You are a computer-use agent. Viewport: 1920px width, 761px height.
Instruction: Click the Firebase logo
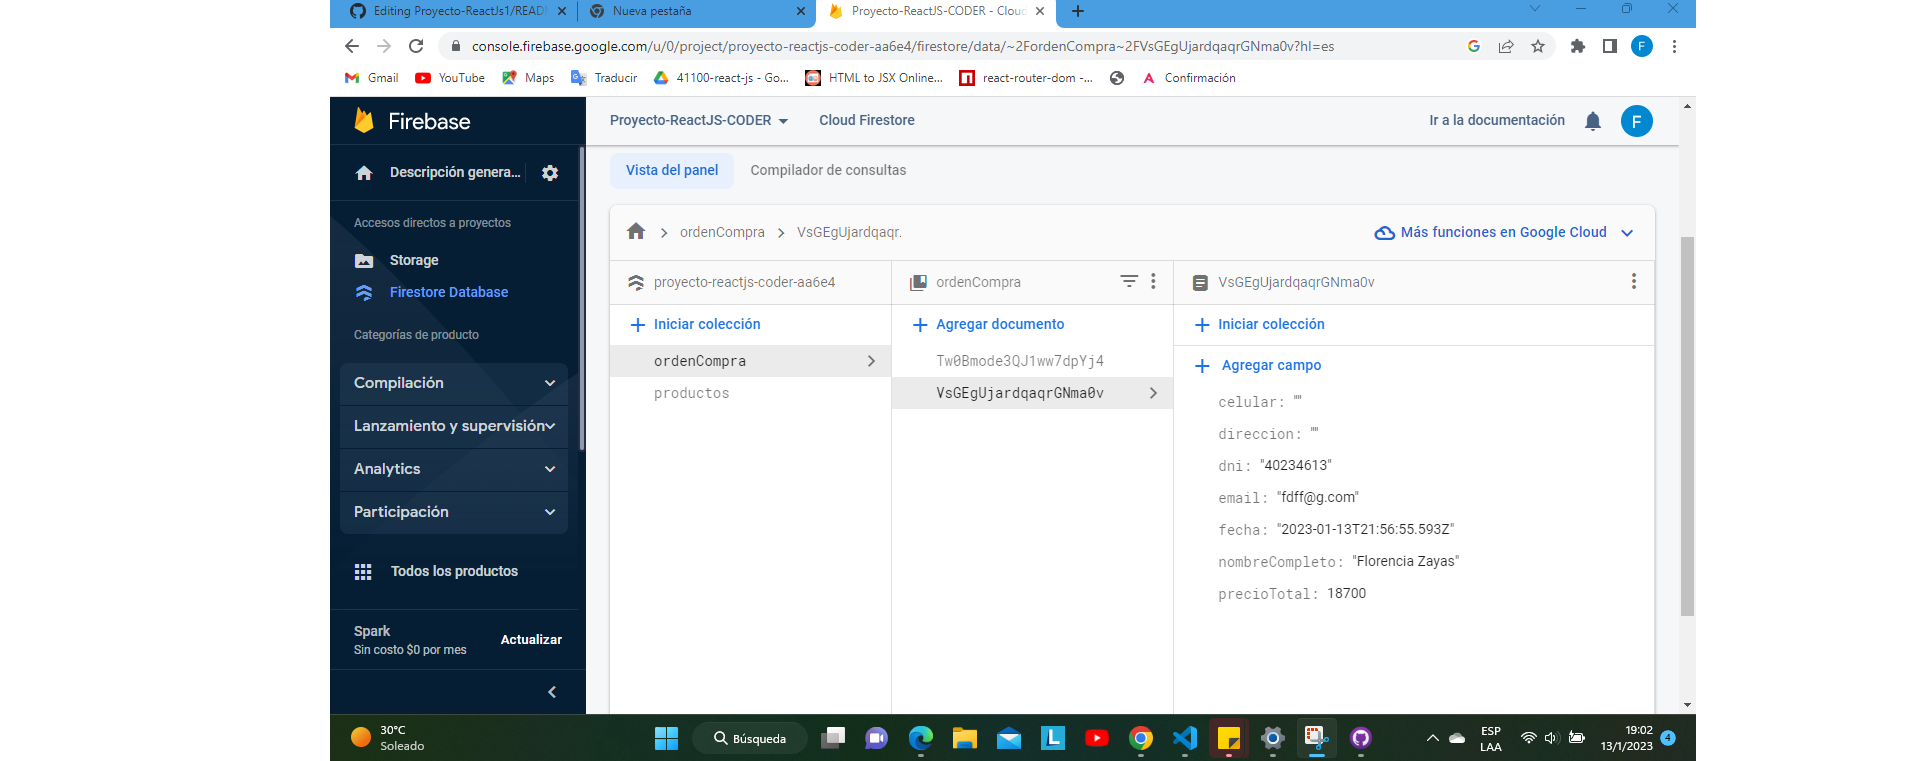412,121
